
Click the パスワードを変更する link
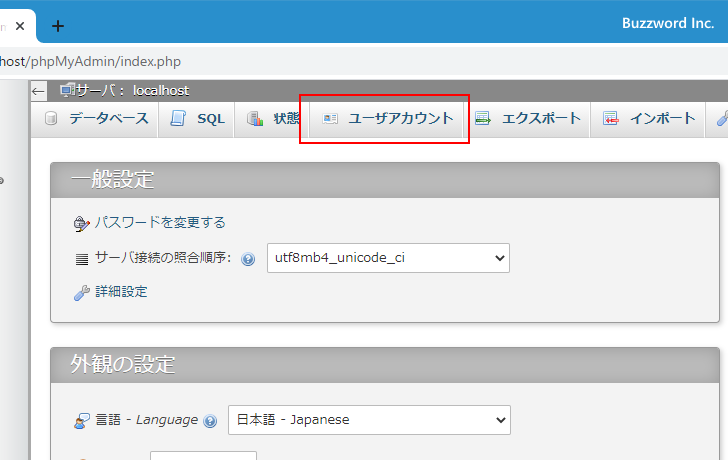tap(160, 223)
